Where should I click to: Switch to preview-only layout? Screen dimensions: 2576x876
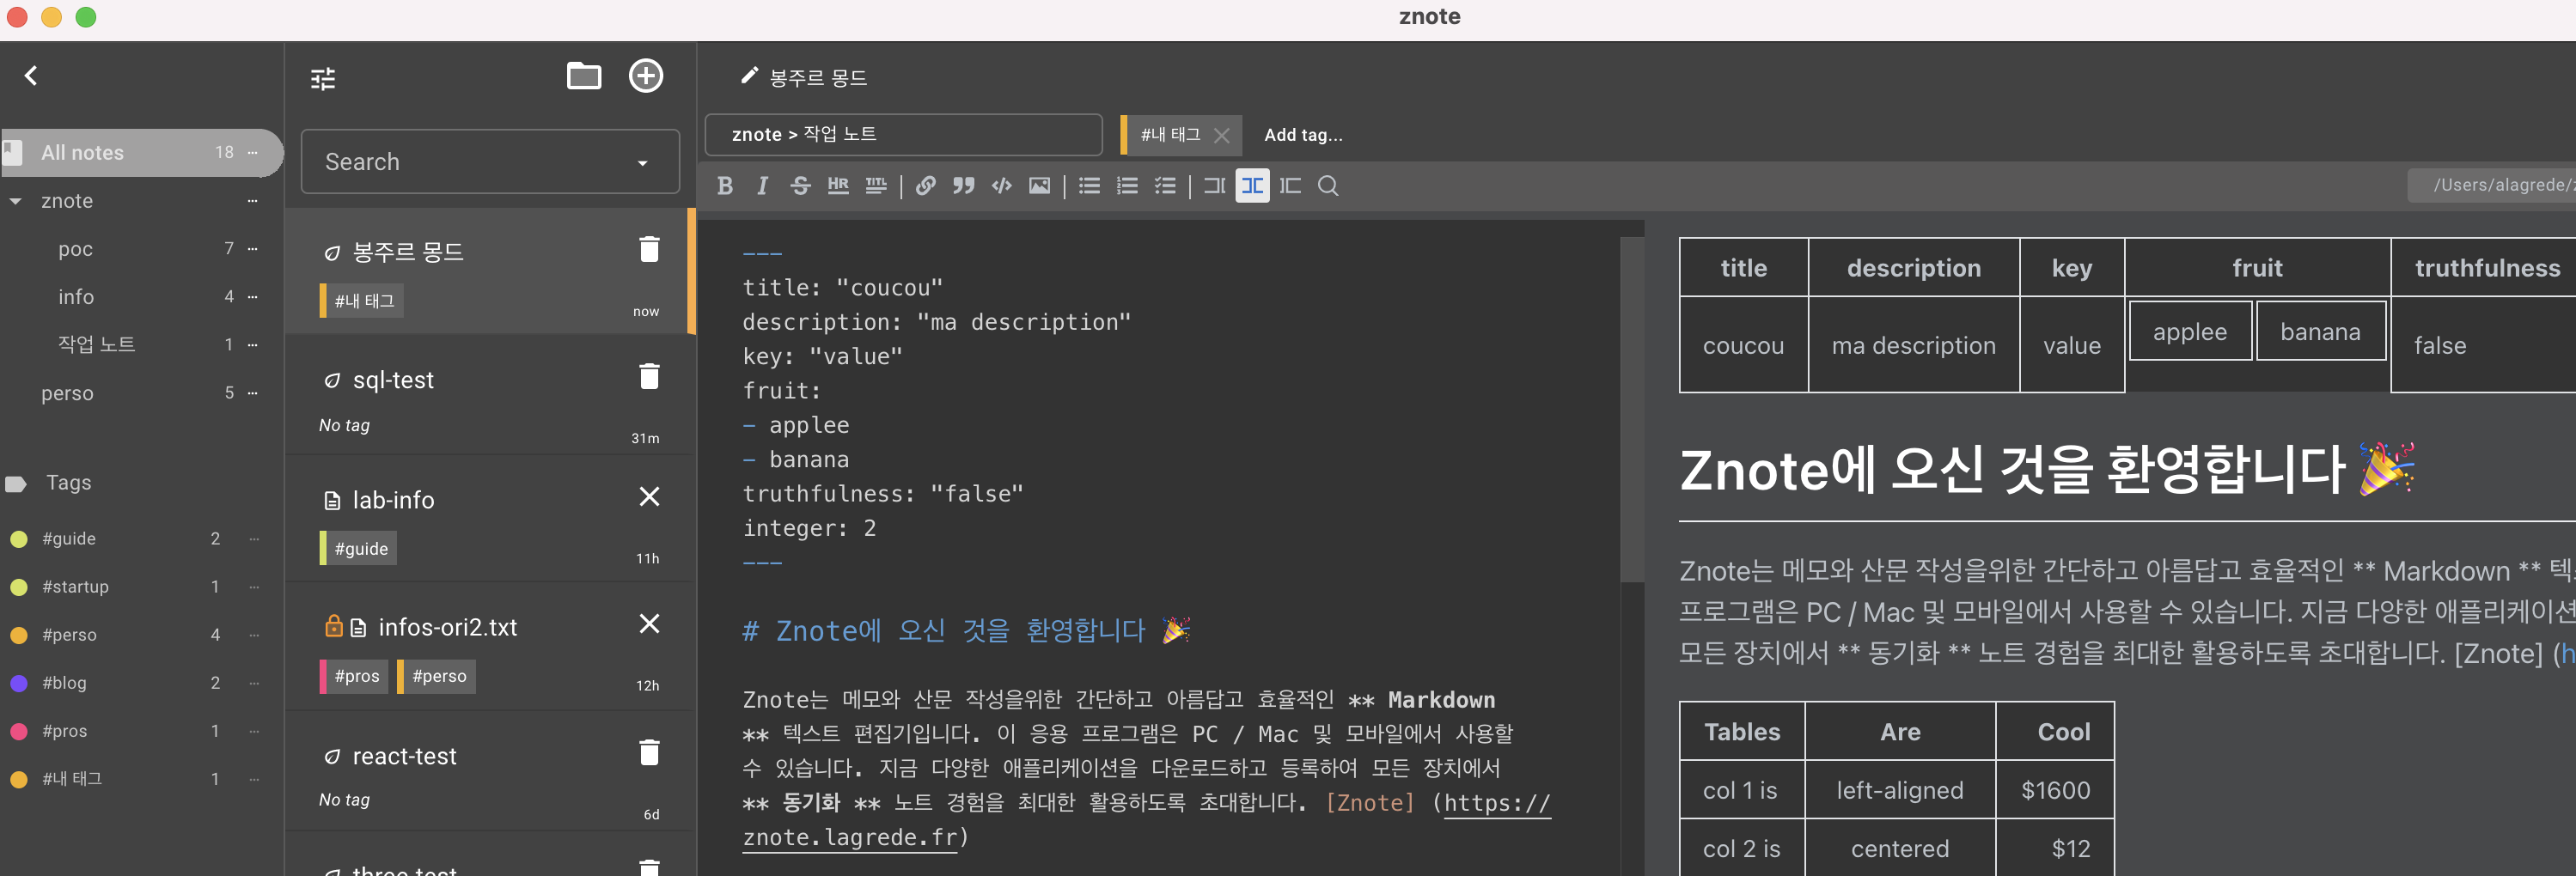[x=1291, y=186]
